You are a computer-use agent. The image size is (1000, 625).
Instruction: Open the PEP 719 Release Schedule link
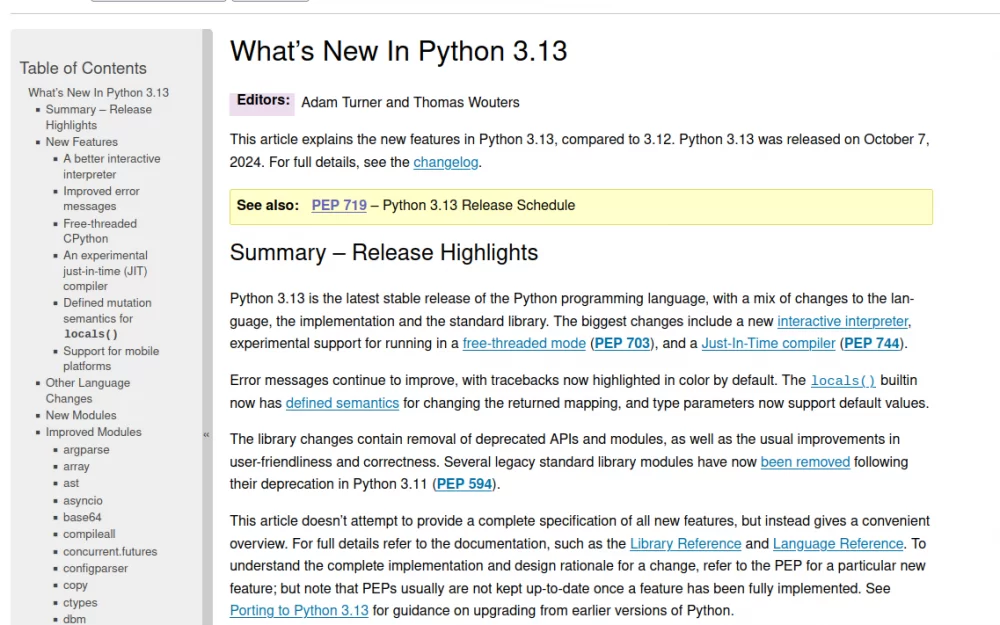tap(339, 205)
